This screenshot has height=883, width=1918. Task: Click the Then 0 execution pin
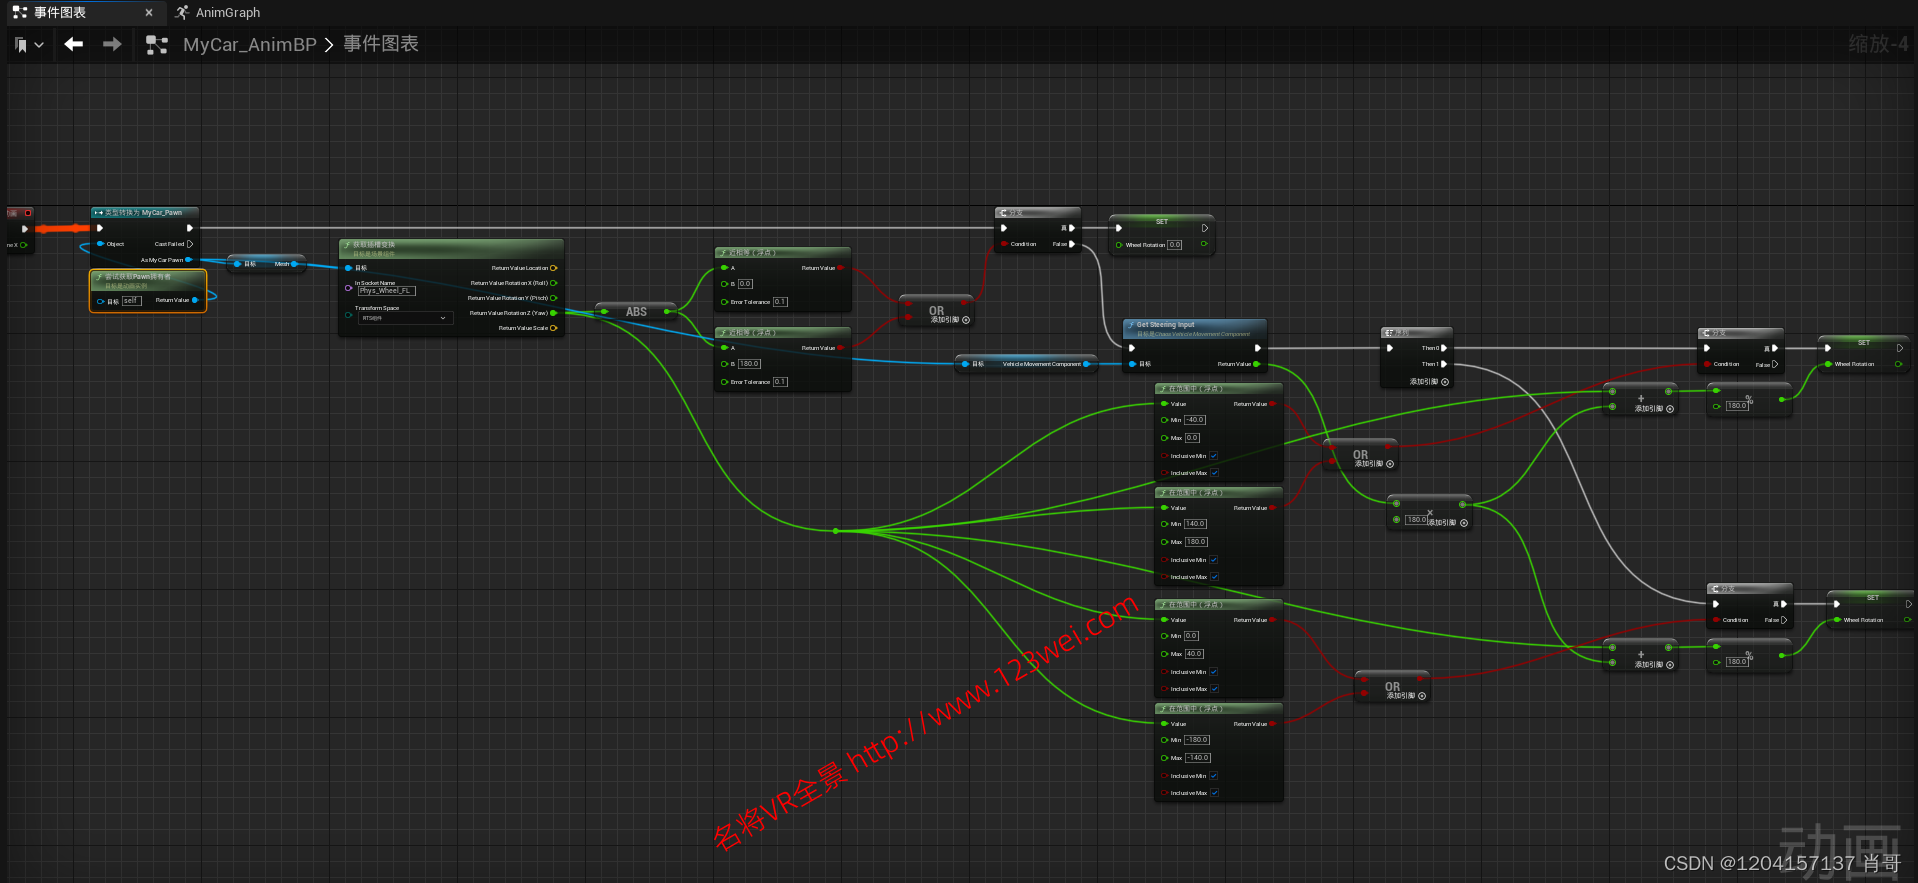coord(1443,348)
